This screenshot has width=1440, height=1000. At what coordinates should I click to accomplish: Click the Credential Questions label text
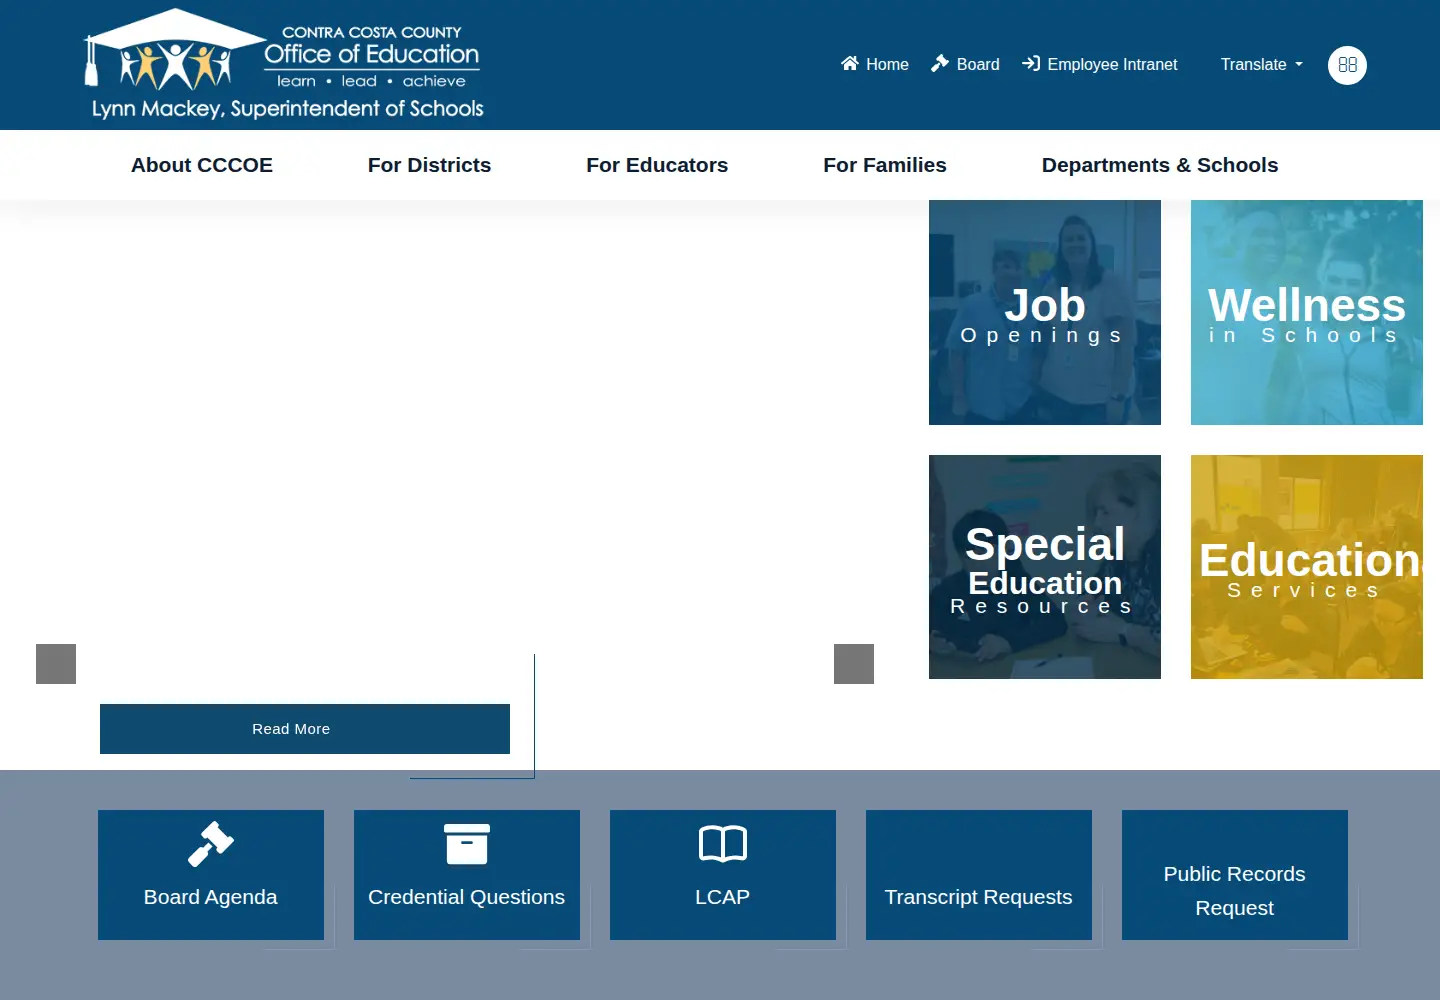pyautogui.click(x=467, y=897)
